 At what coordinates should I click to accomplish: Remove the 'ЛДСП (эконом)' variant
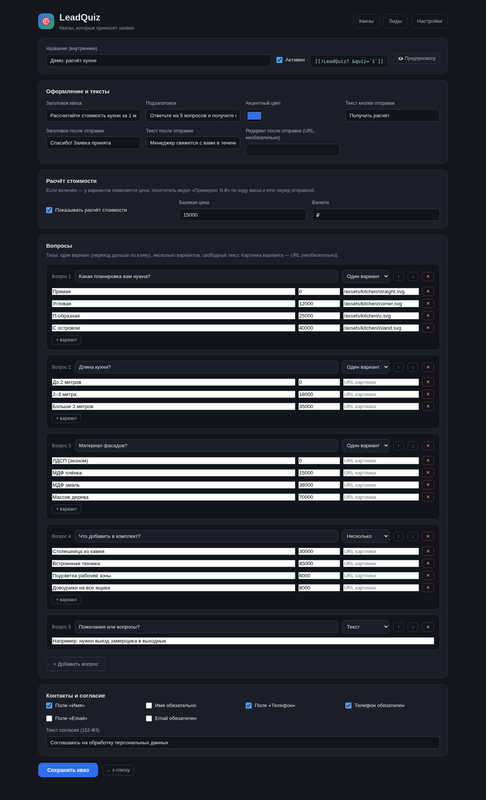[428, 461]
